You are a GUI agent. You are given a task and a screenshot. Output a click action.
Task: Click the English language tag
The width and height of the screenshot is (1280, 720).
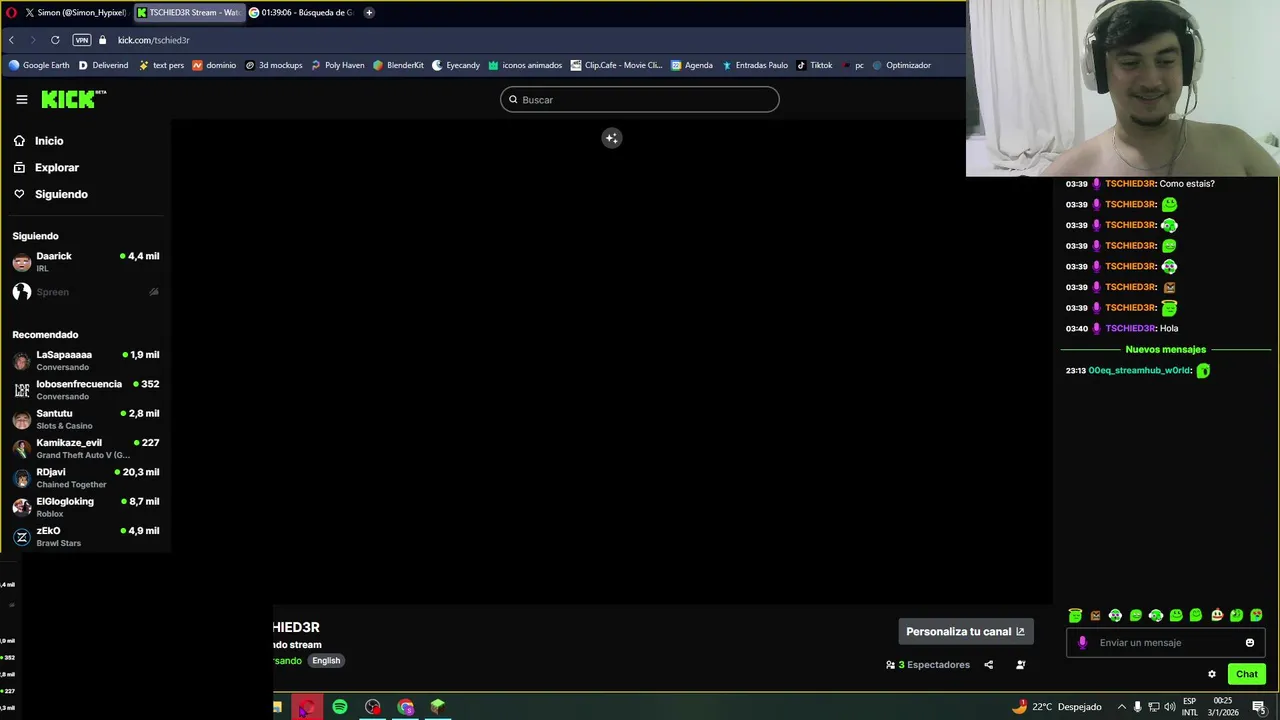coord(326,661)
